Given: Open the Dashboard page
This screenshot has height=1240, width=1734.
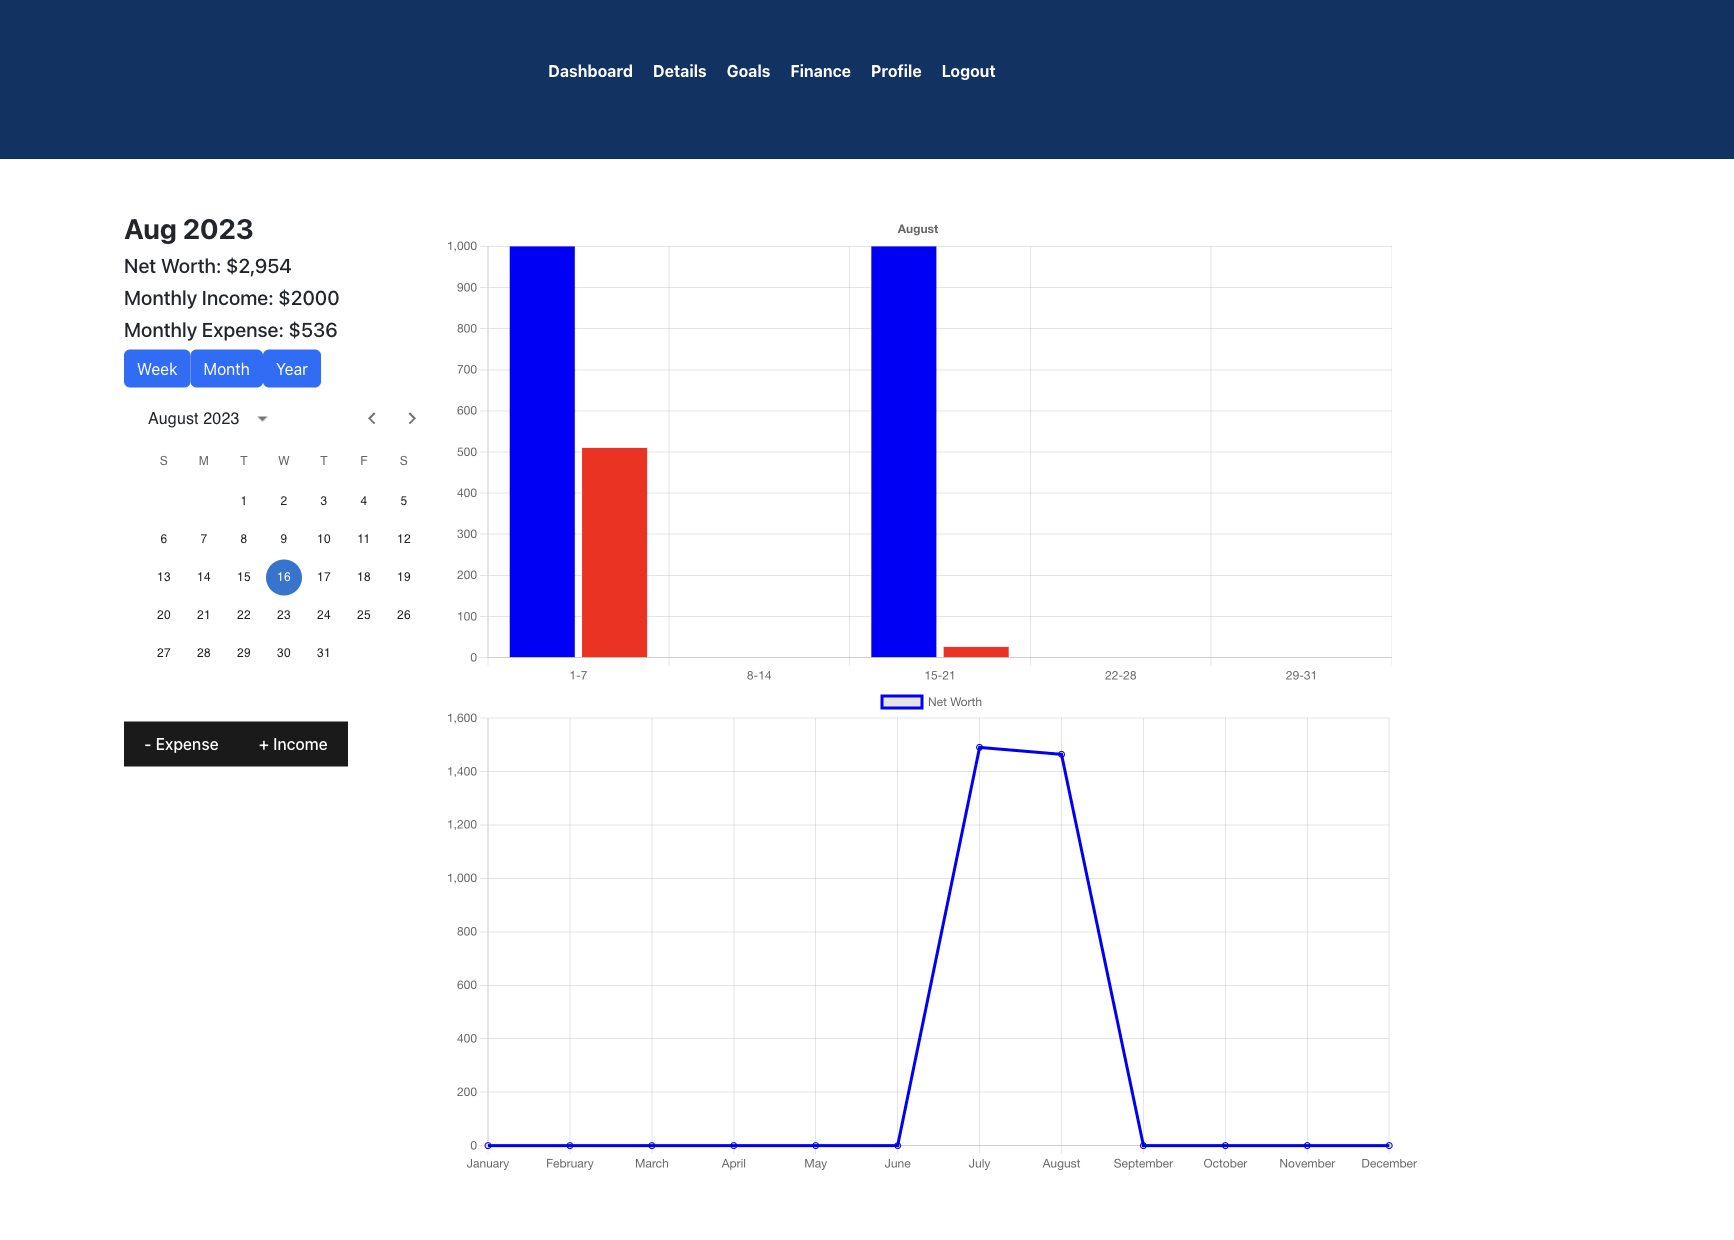Looking at the screenshot, I should [590, 71].
